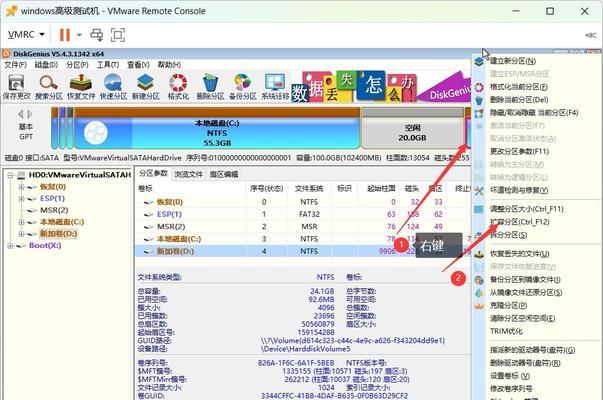This screenshot has width=603, height=400.
Task: Expand the HD0:VMwareVirtualSATAH tree node
Action: 10,175
